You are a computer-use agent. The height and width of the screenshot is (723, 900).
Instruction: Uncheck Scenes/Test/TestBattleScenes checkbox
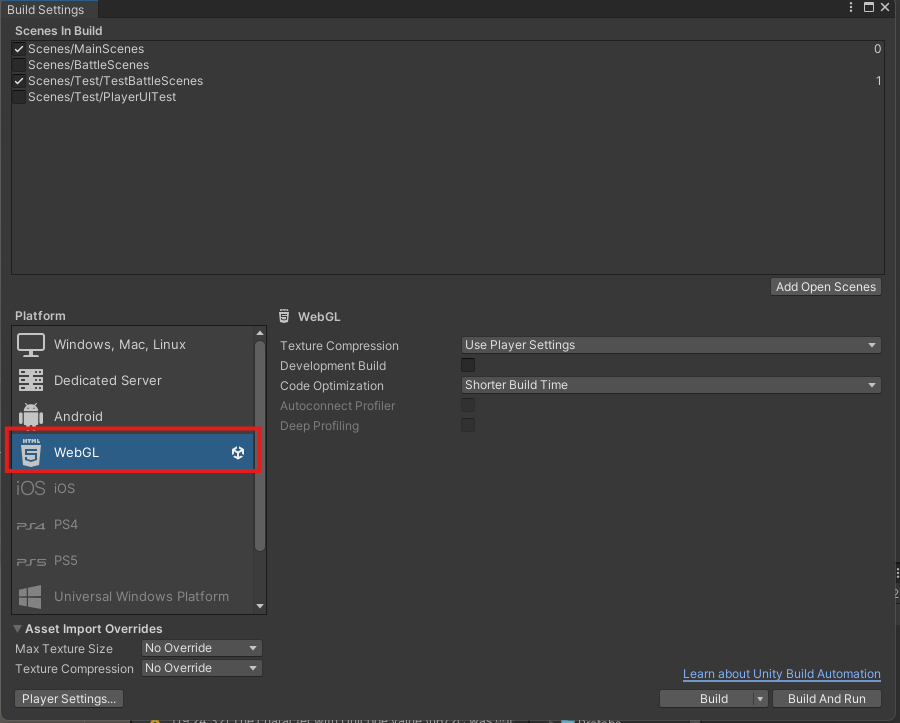point(19,81)
